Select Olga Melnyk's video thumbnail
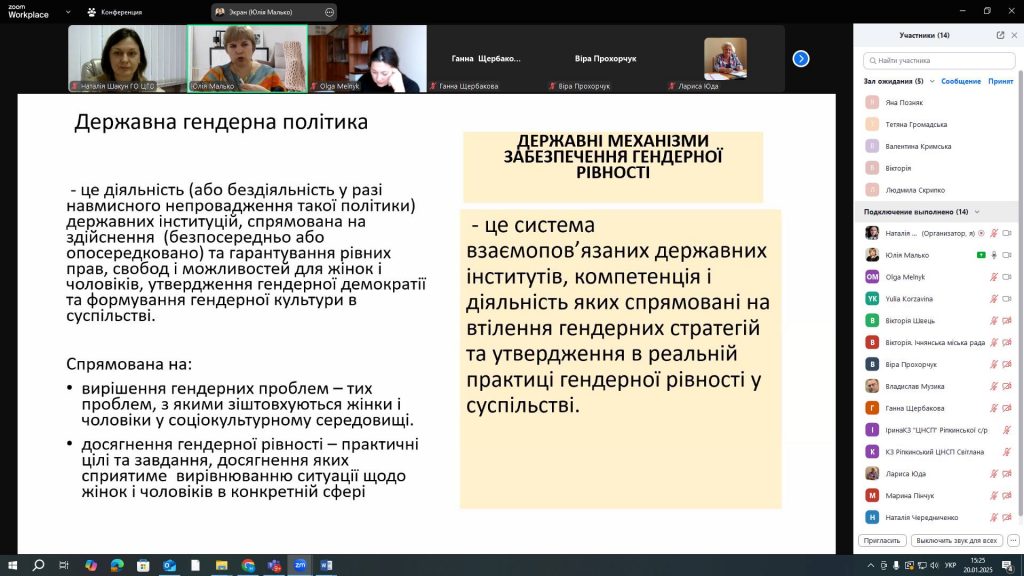Screen dimensions: 1024x576 (367, 58)
